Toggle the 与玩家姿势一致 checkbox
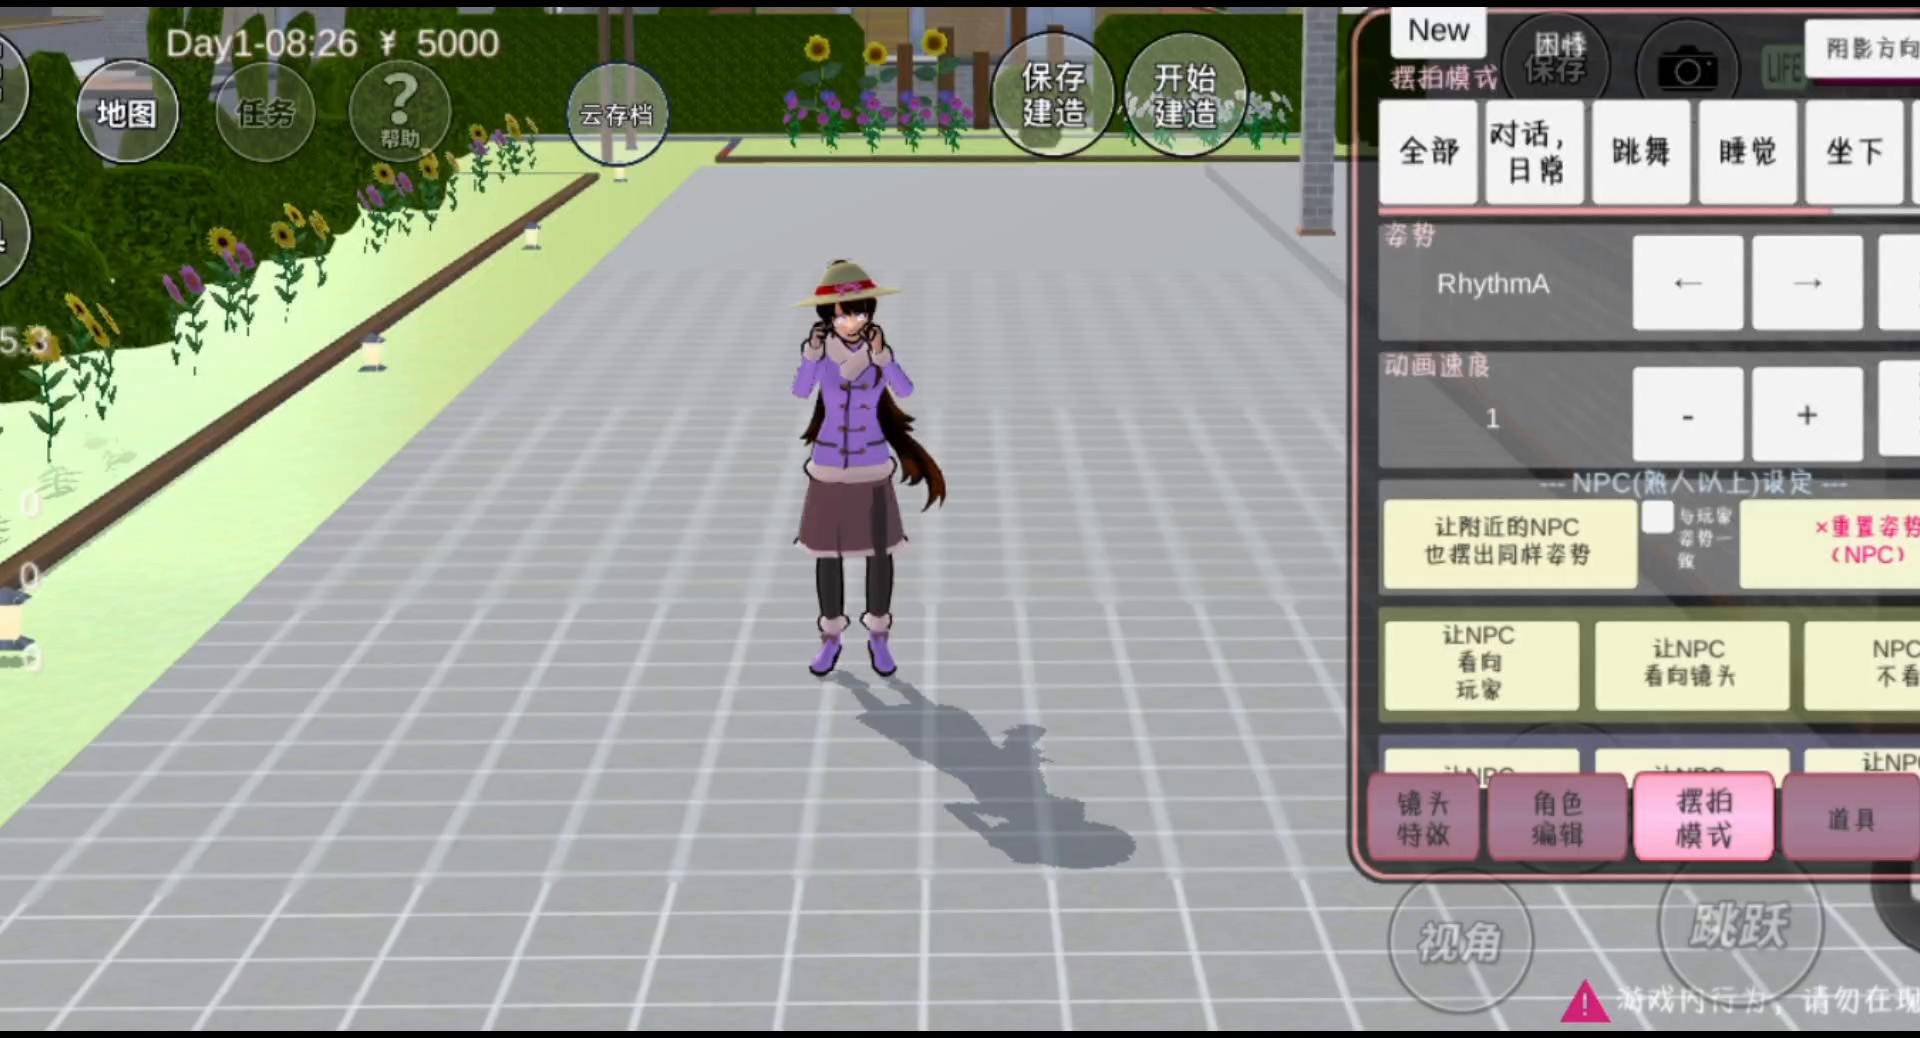 [x=1657, y=518]
